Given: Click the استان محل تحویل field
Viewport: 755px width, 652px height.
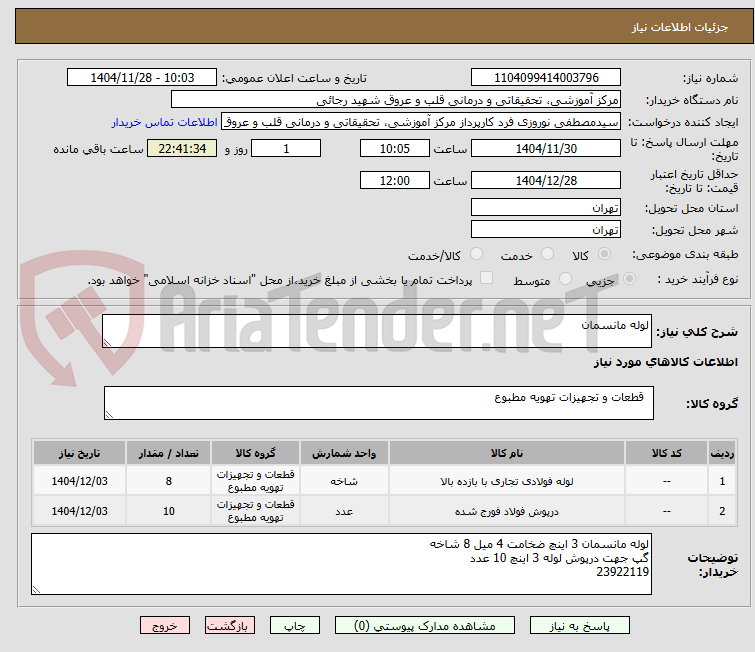Looking at the screenshot, I should pos(546,207).
